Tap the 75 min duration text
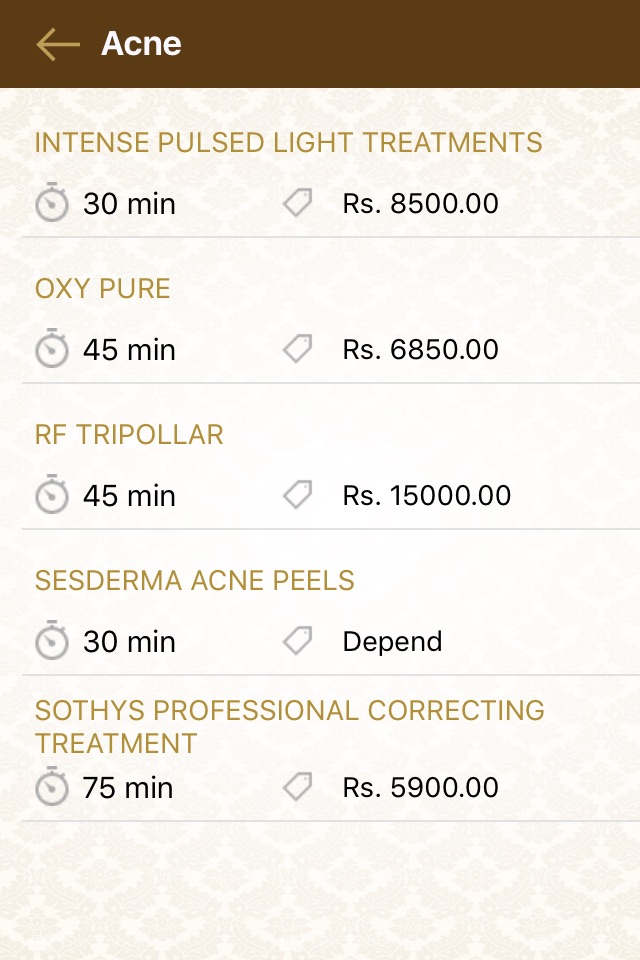640x960 pixels. tap(128, 788)
